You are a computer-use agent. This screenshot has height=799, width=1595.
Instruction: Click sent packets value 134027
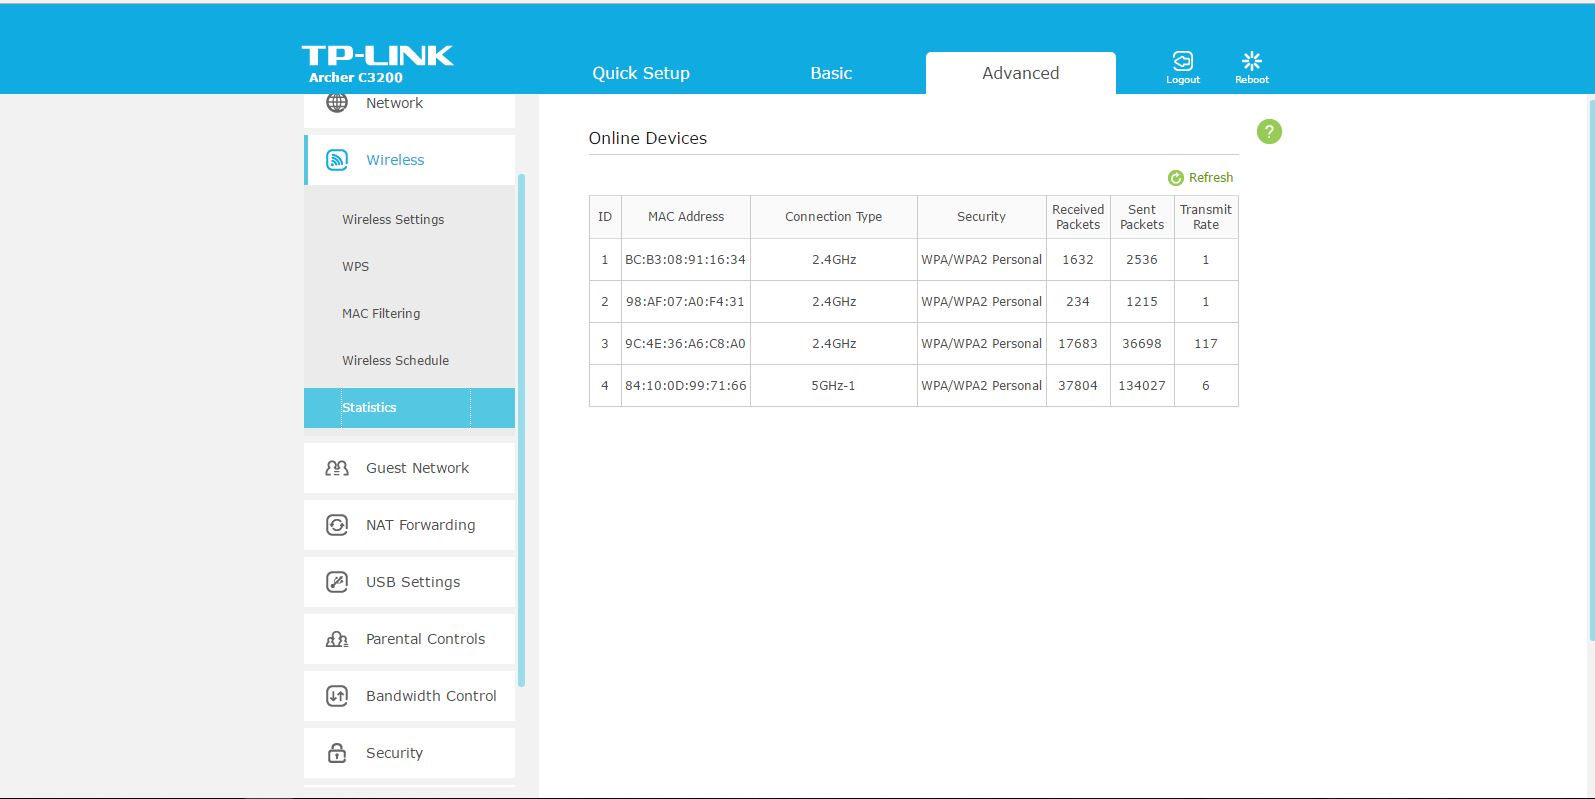[1142, 386]
